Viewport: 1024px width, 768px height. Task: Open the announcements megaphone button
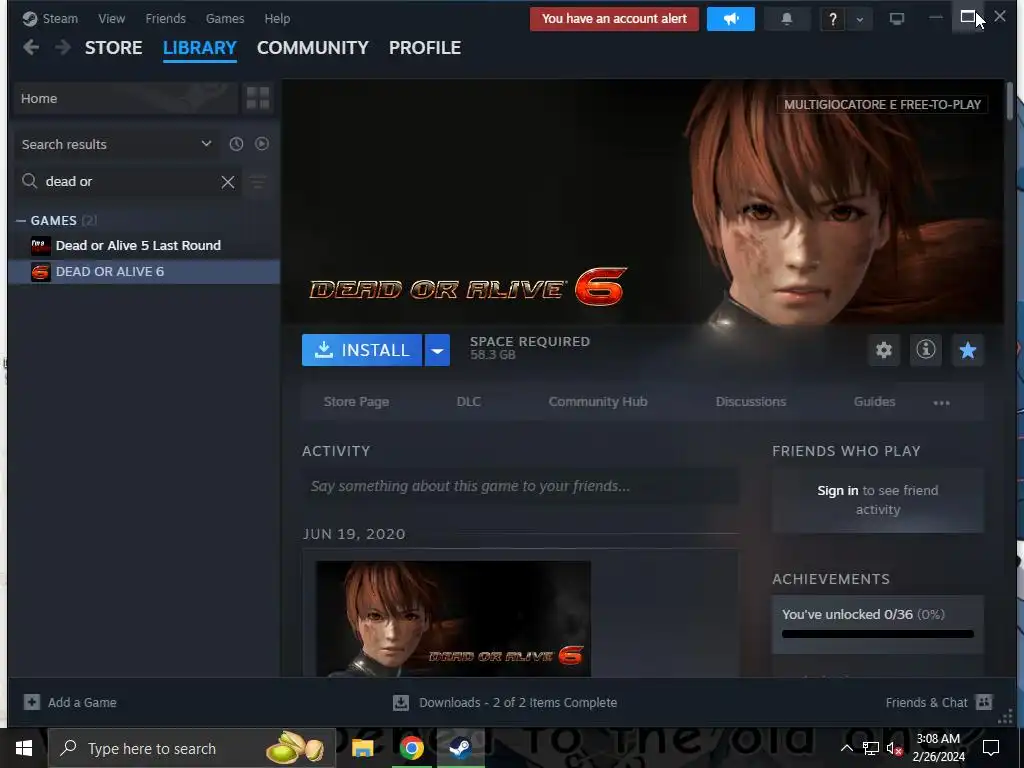pos(731,19)
